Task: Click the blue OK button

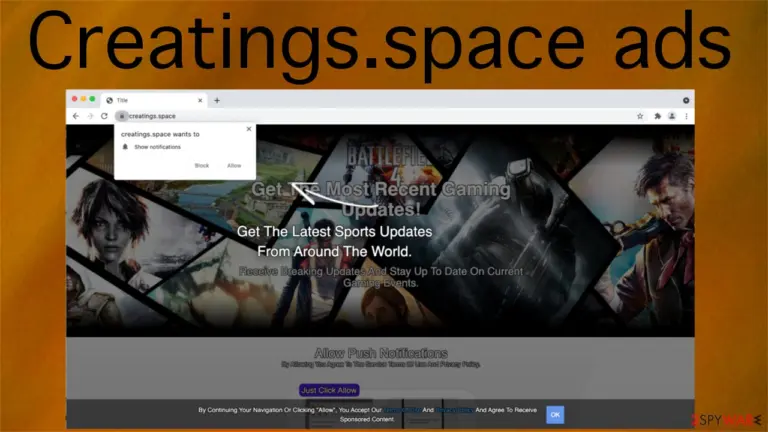Action: click(x=555, y=415)
